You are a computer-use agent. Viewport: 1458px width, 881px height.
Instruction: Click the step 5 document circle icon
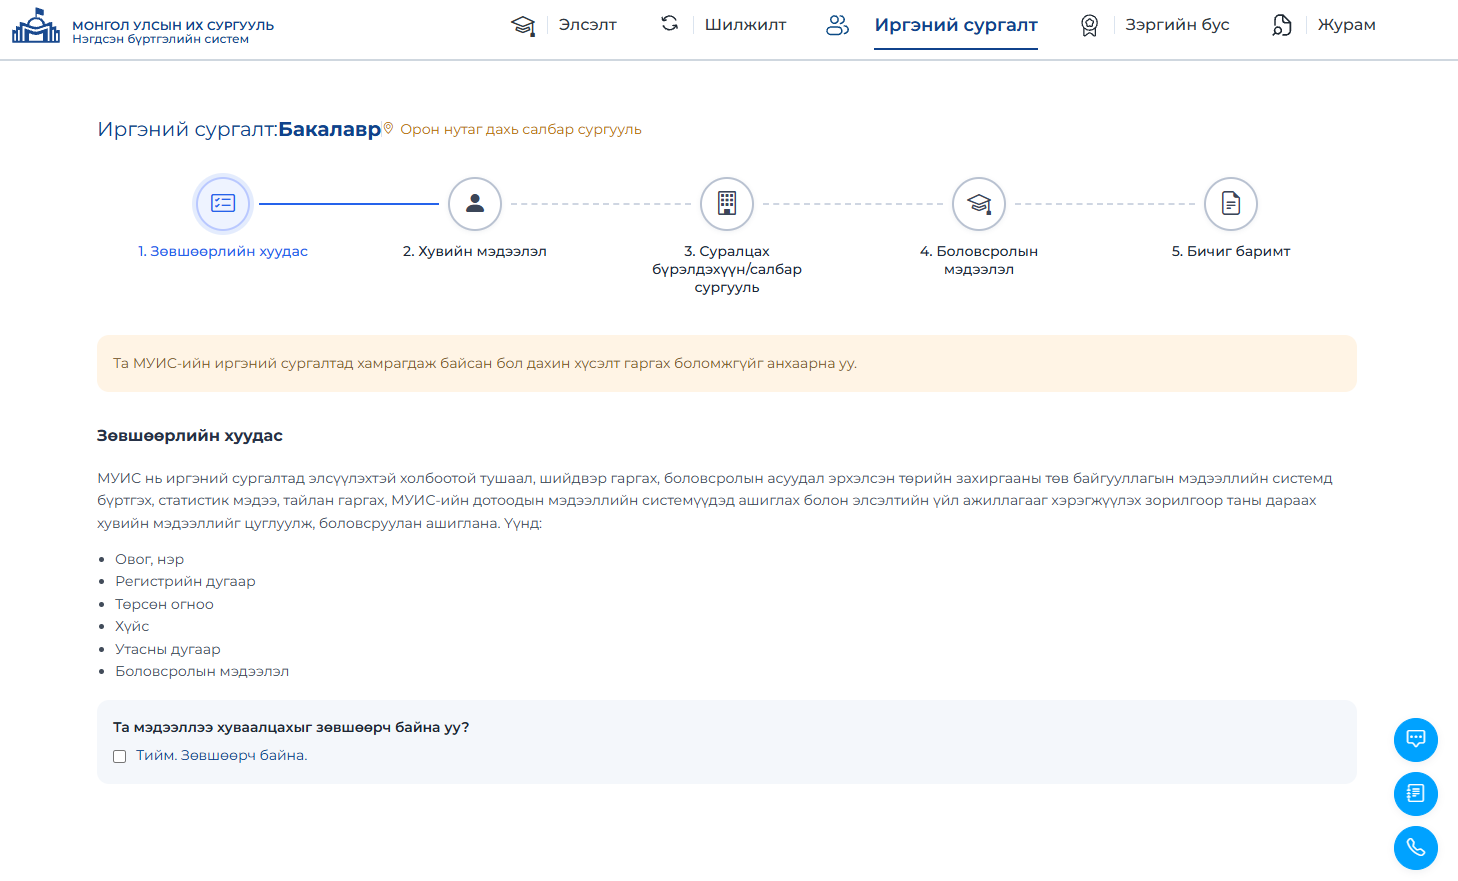1231,204
